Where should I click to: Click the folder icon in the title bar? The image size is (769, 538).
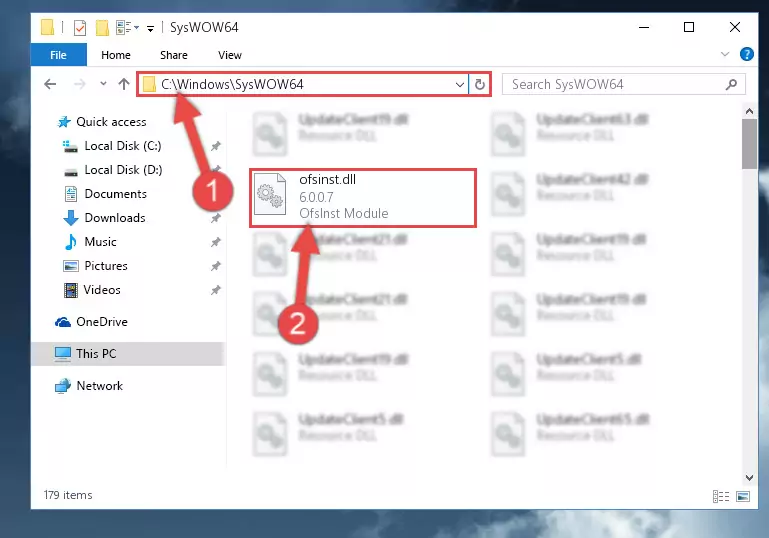[47, 27]
